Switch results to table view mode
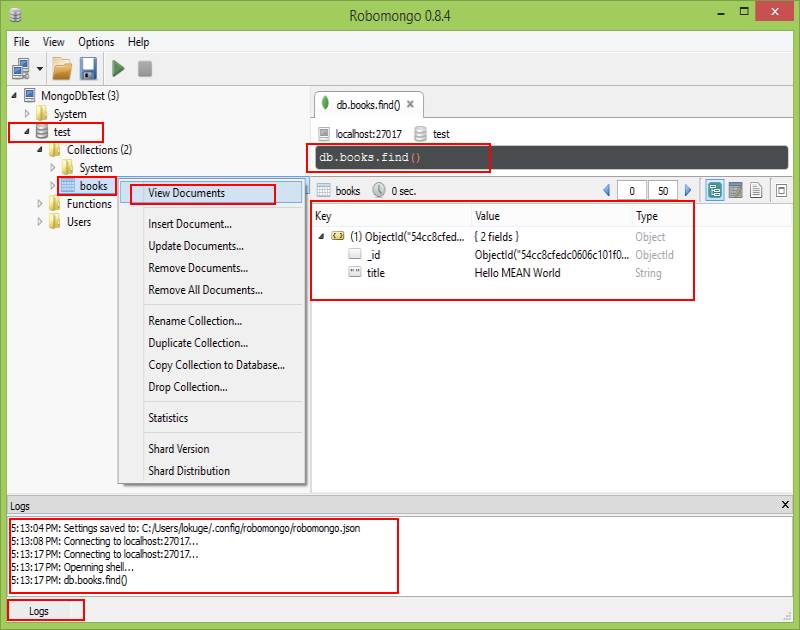 pos(735,191)
